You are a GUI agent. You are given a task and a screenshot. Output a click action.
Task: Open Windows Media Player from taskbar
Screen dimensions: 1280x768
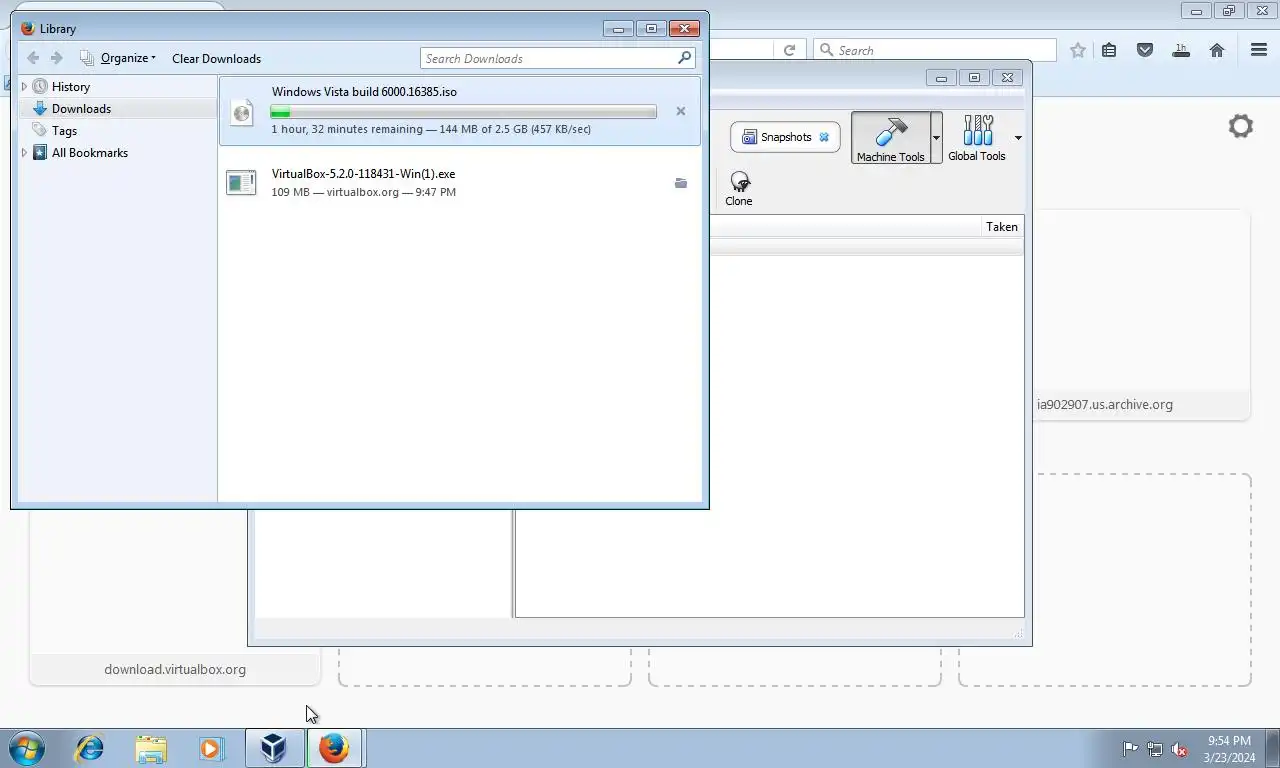coord(211,748)
